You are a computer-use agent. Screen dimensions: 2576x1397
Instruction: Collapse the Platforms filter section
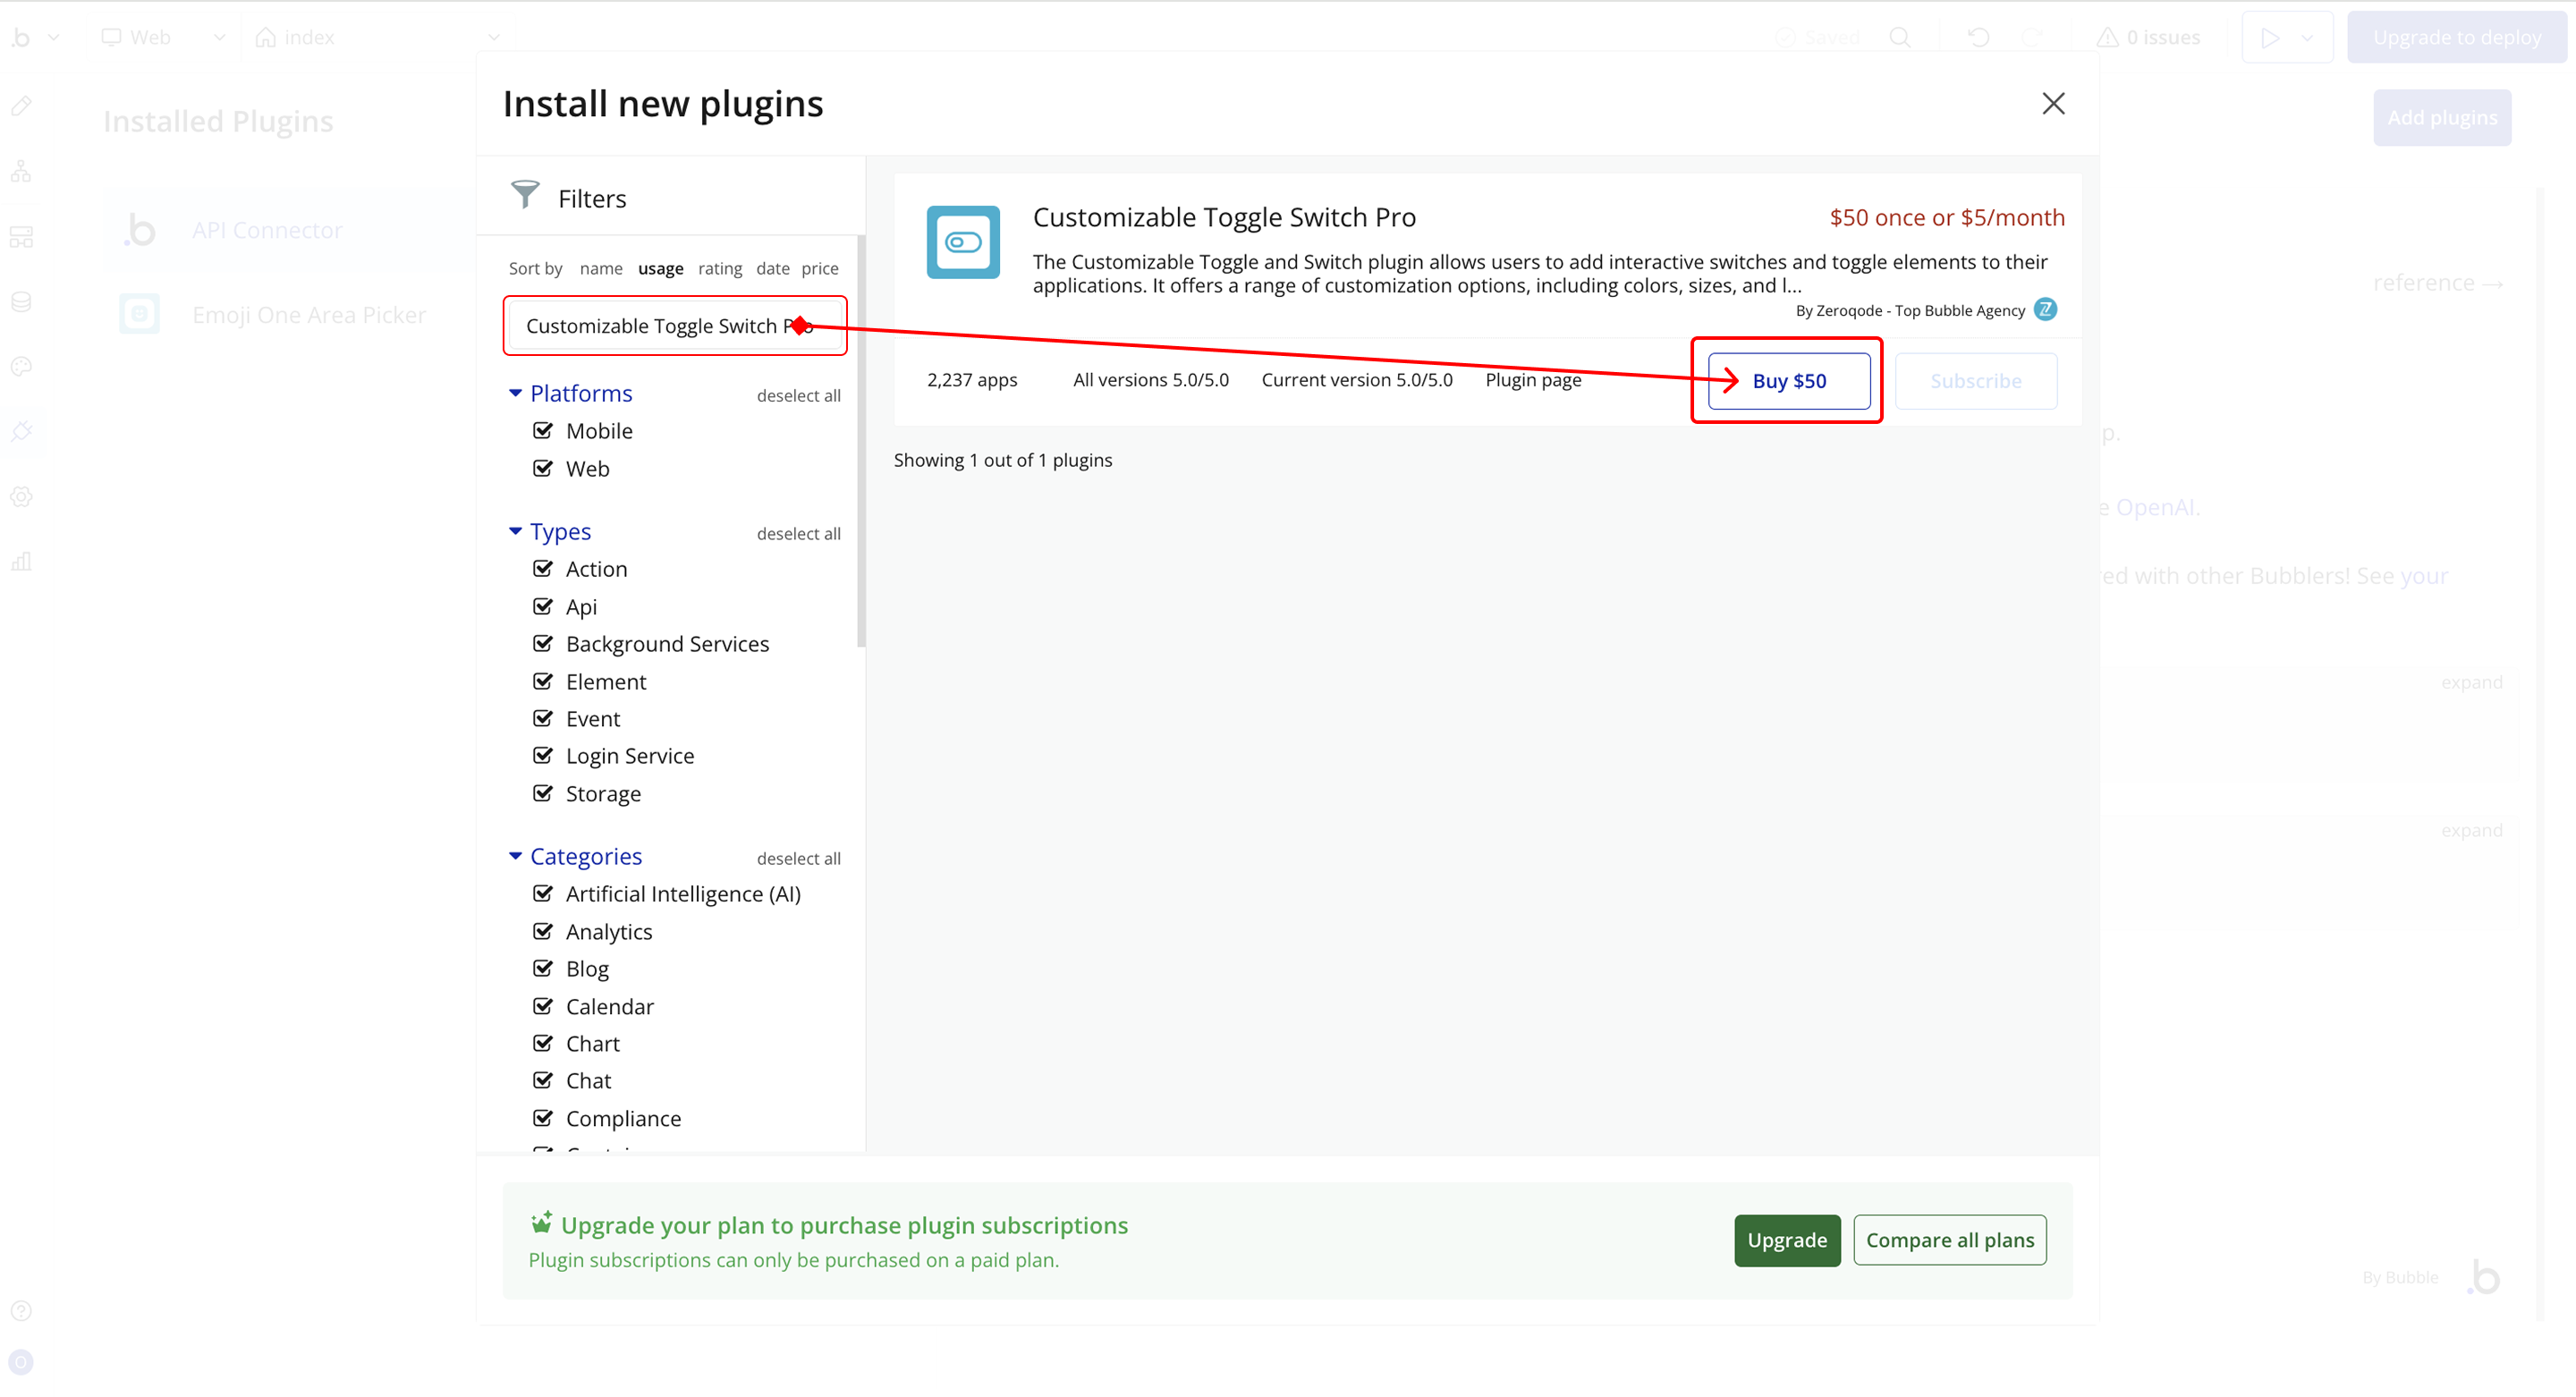[515, 394]
